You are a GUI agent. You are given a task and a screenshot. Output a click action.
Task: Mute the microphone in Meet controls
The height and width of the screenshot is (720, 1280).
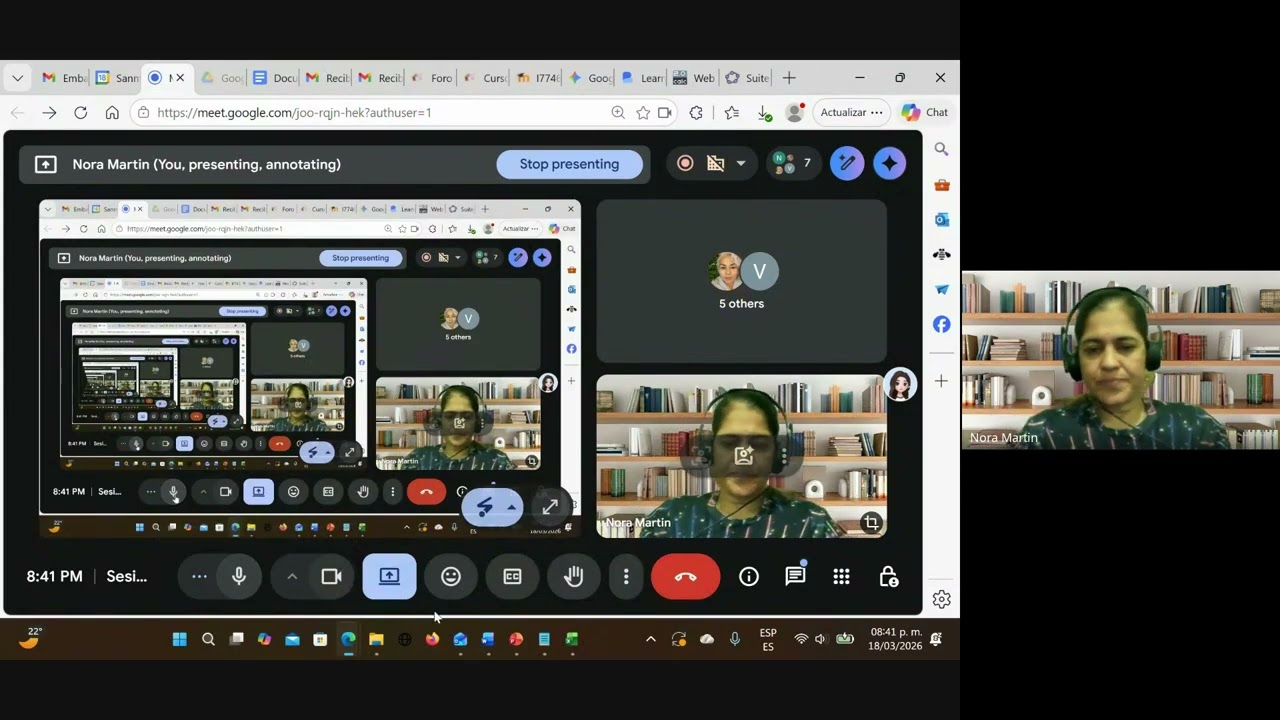(x=239, y=577)
